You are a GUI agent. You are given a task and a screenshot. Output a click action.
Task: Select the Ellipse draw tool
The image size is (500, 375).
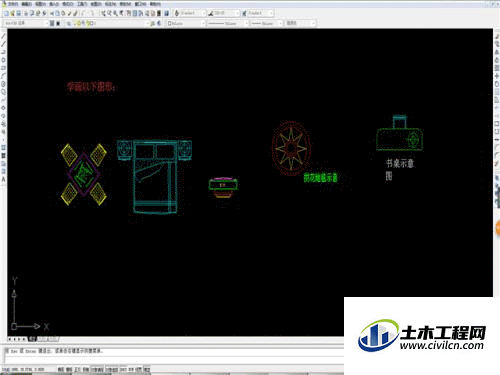click(3, 108)
